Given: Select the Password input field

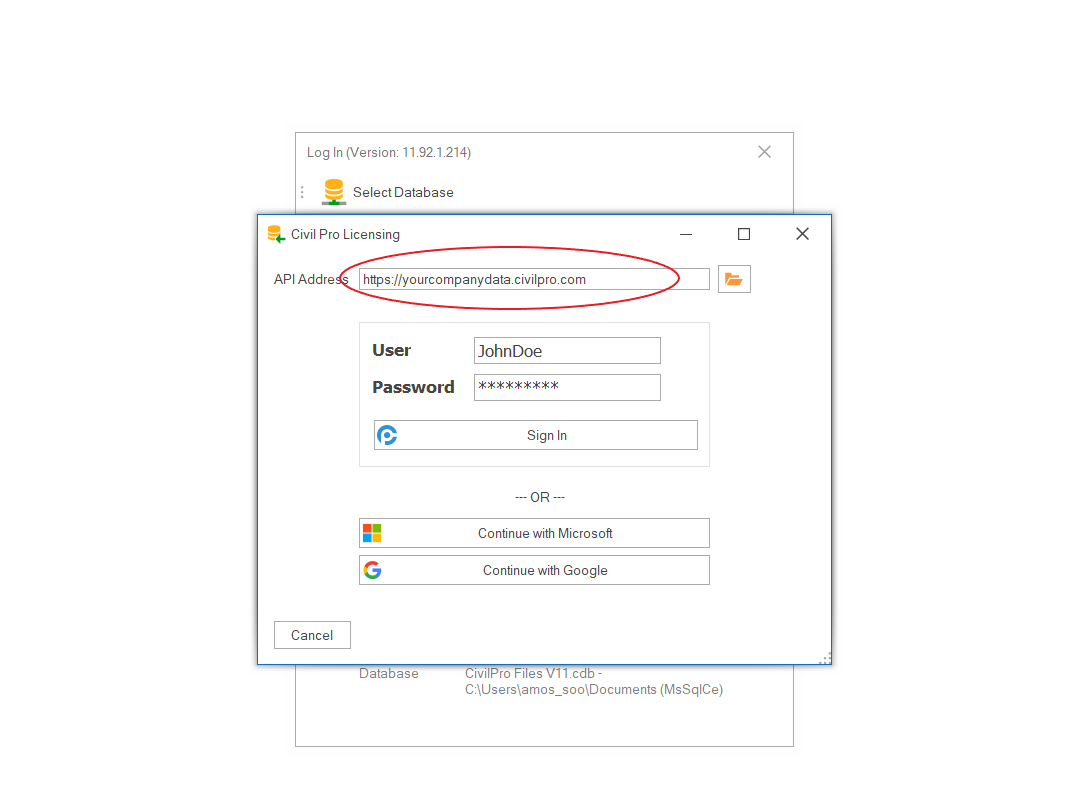Looking at the screenshot, I should tap(567, 387).
